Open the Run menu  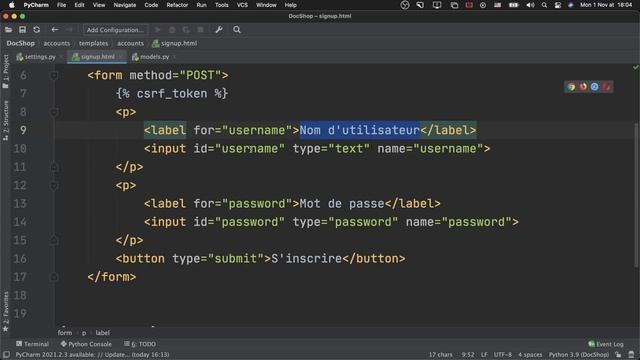(x=201, y=5)
